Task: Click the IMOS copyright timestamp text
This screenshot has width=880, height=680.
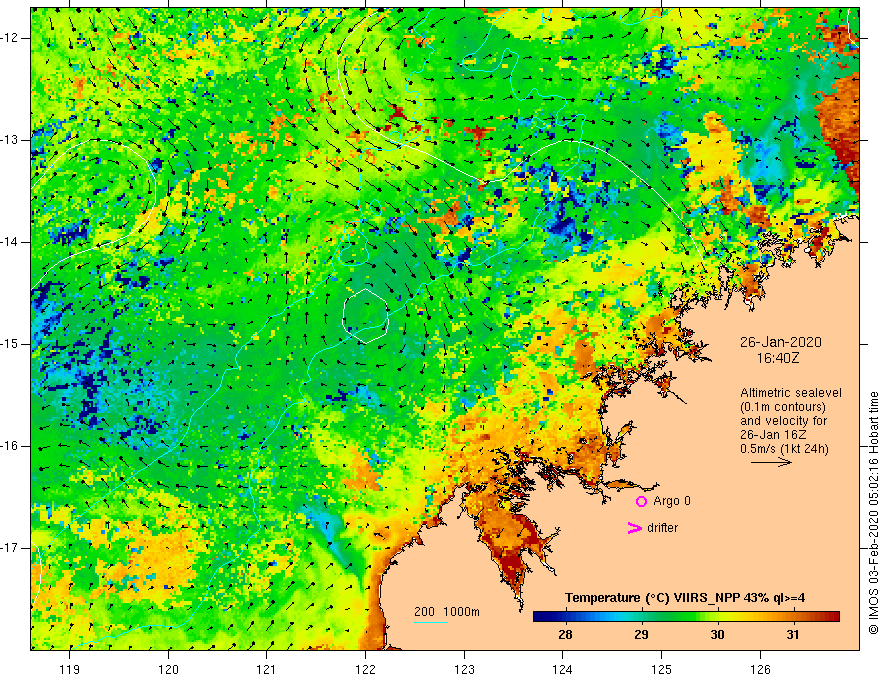Action: (x=873, y=513)
